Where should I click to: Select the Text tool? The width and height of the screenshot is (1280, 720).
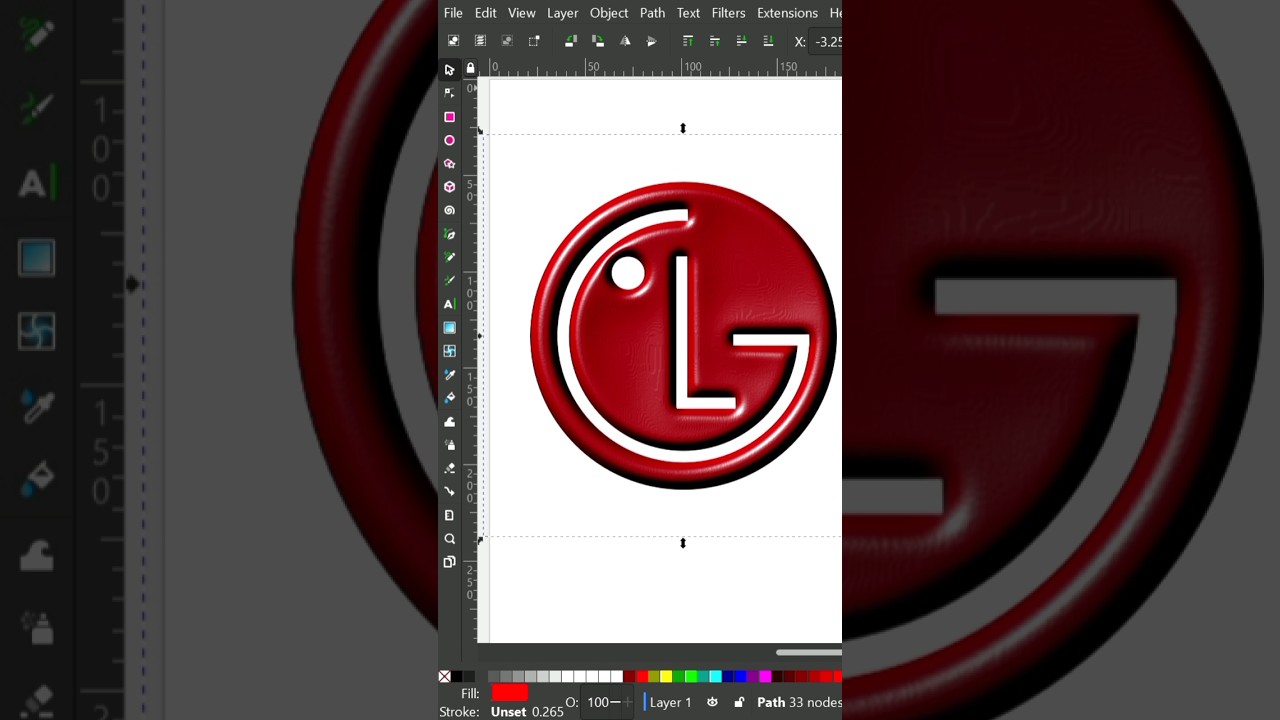point(449,304)
